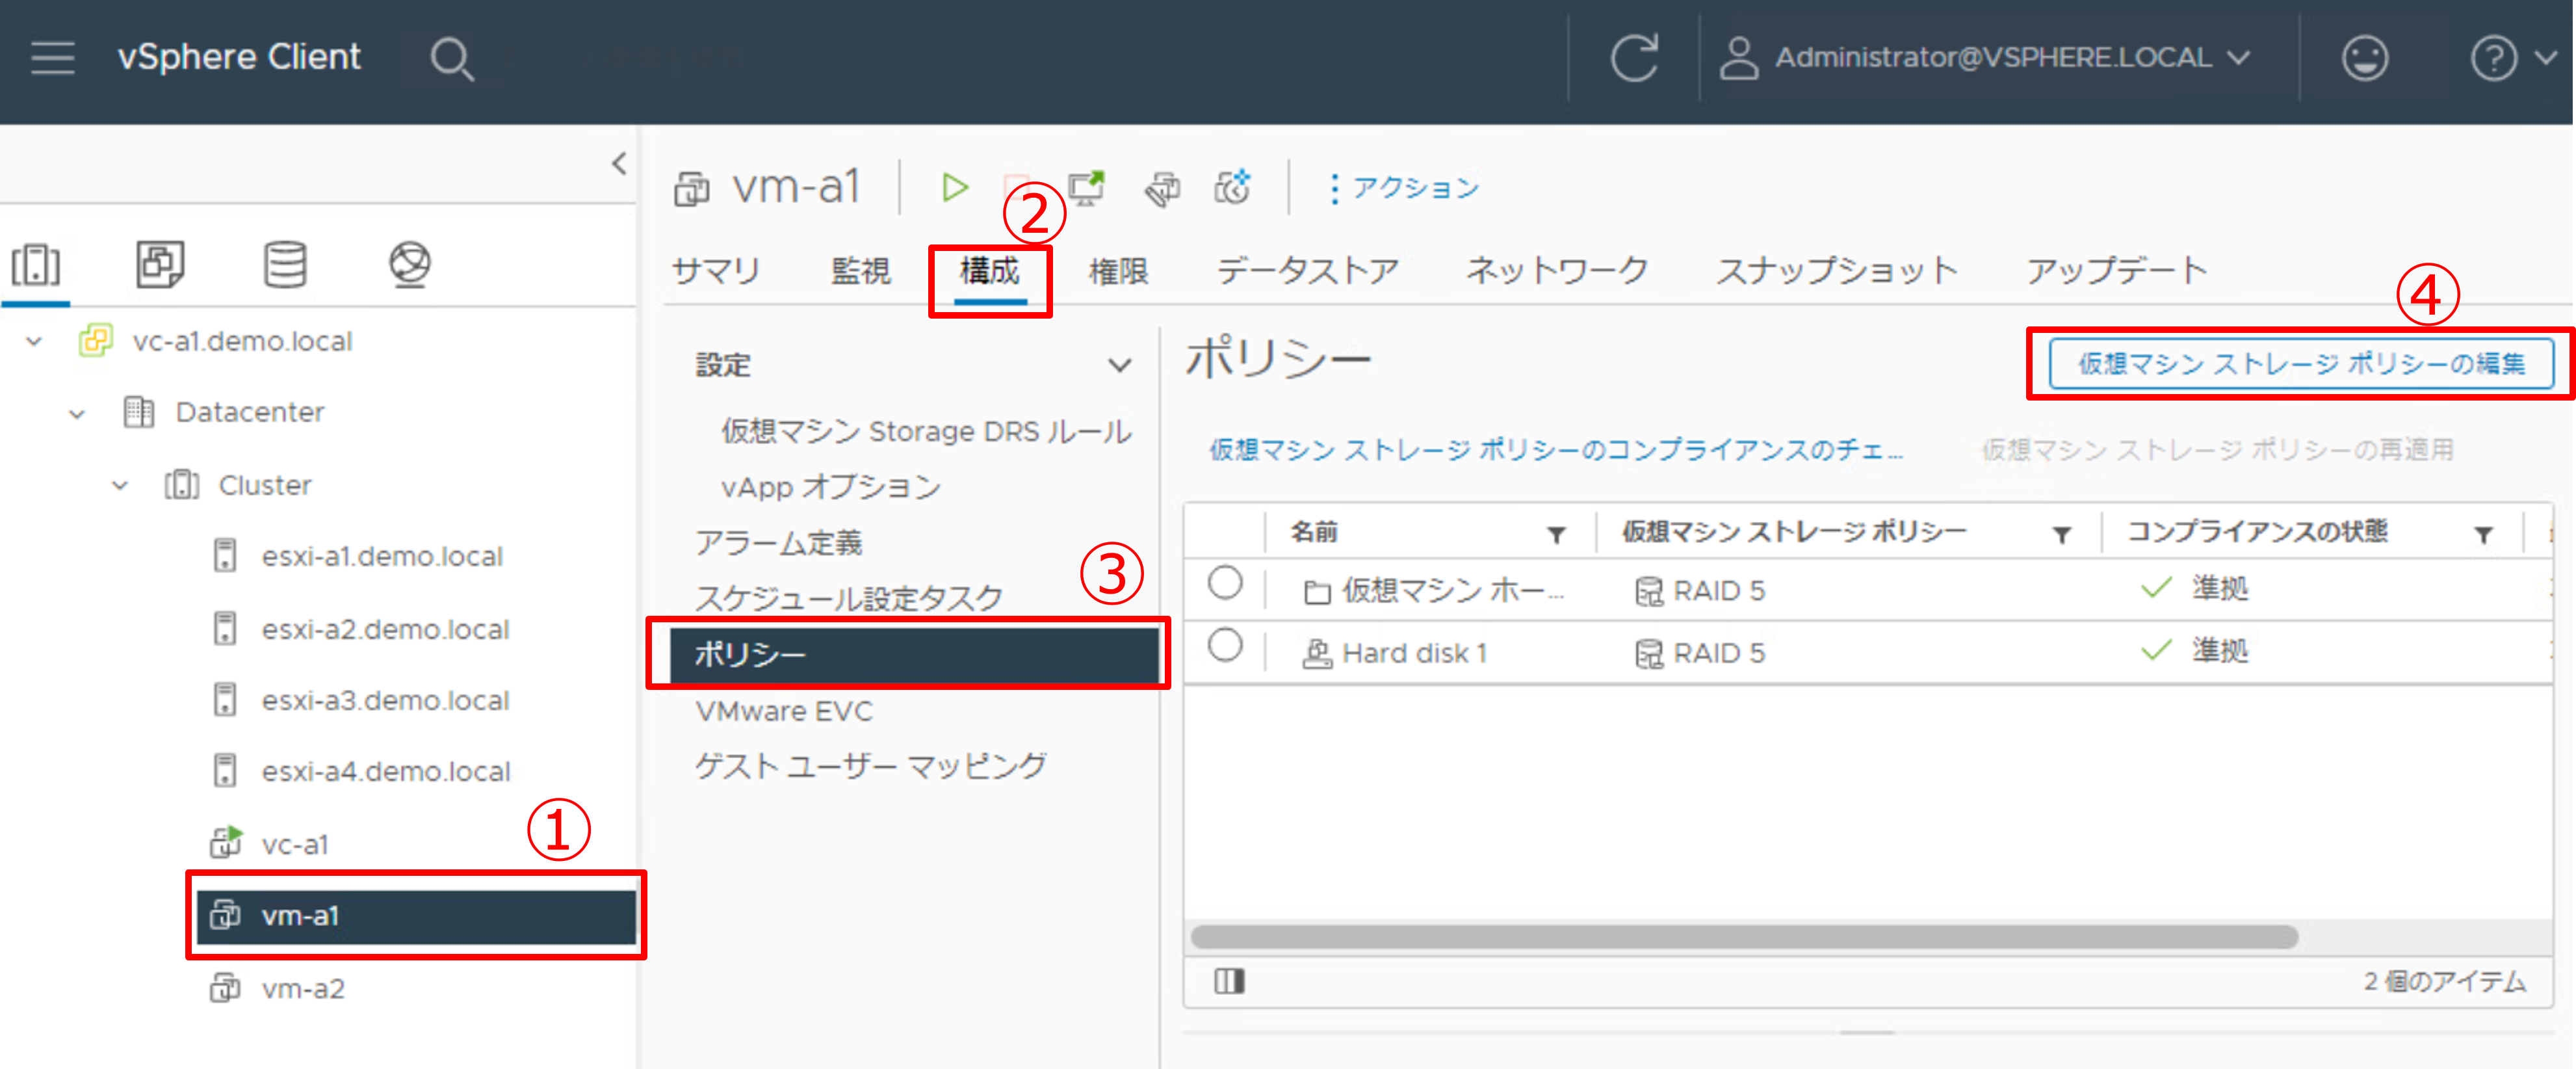Open the ネットワーク networks tab
The width and height of the screenshot is (2576, 1069).
click(1557, 271)
